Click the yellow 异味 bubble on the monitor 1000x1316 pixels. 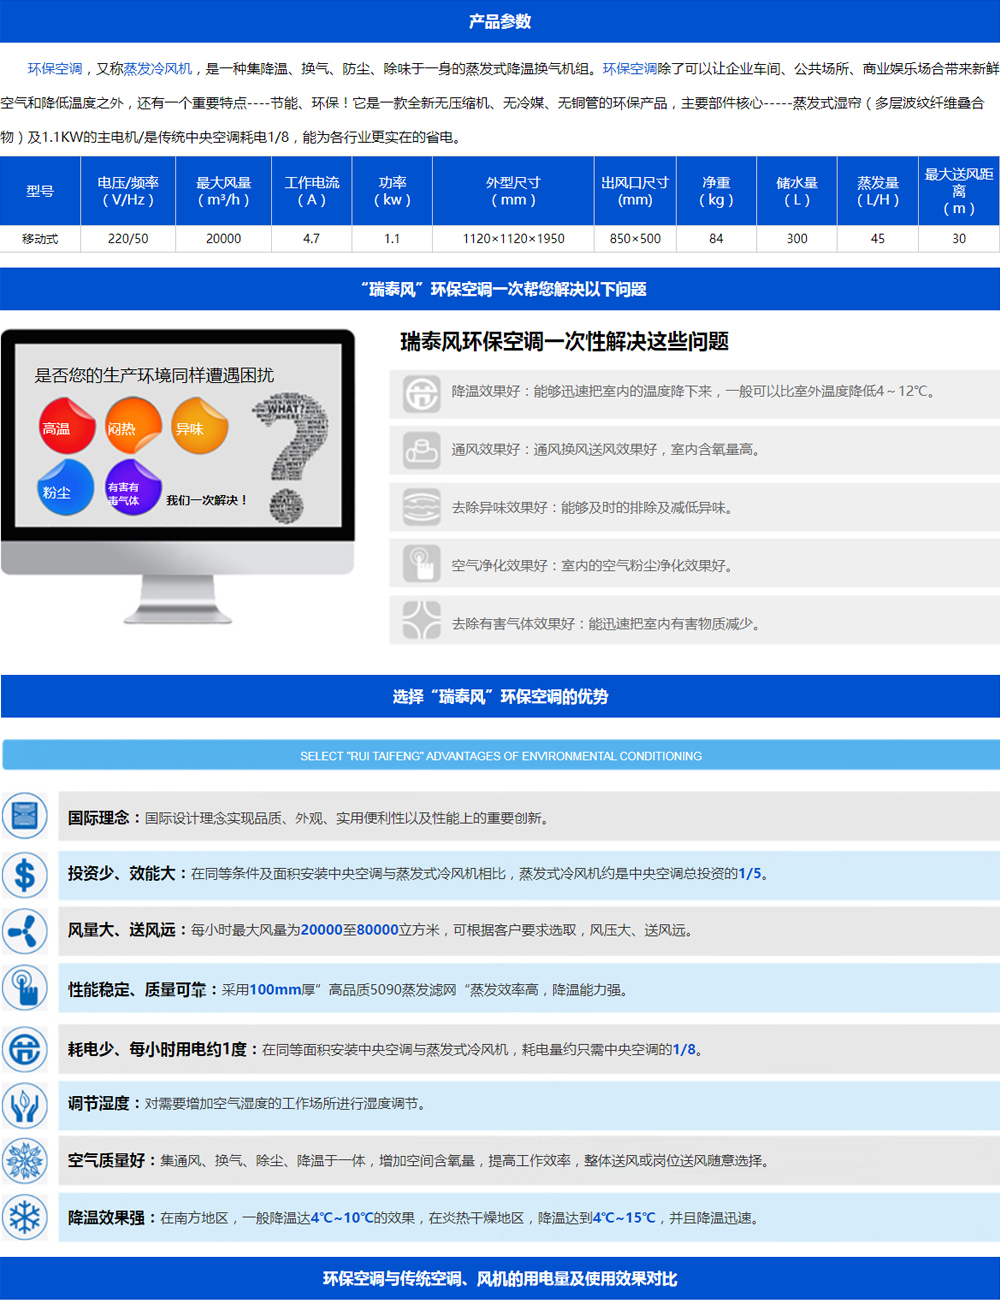pyautogui.click(x=199, y=425)
